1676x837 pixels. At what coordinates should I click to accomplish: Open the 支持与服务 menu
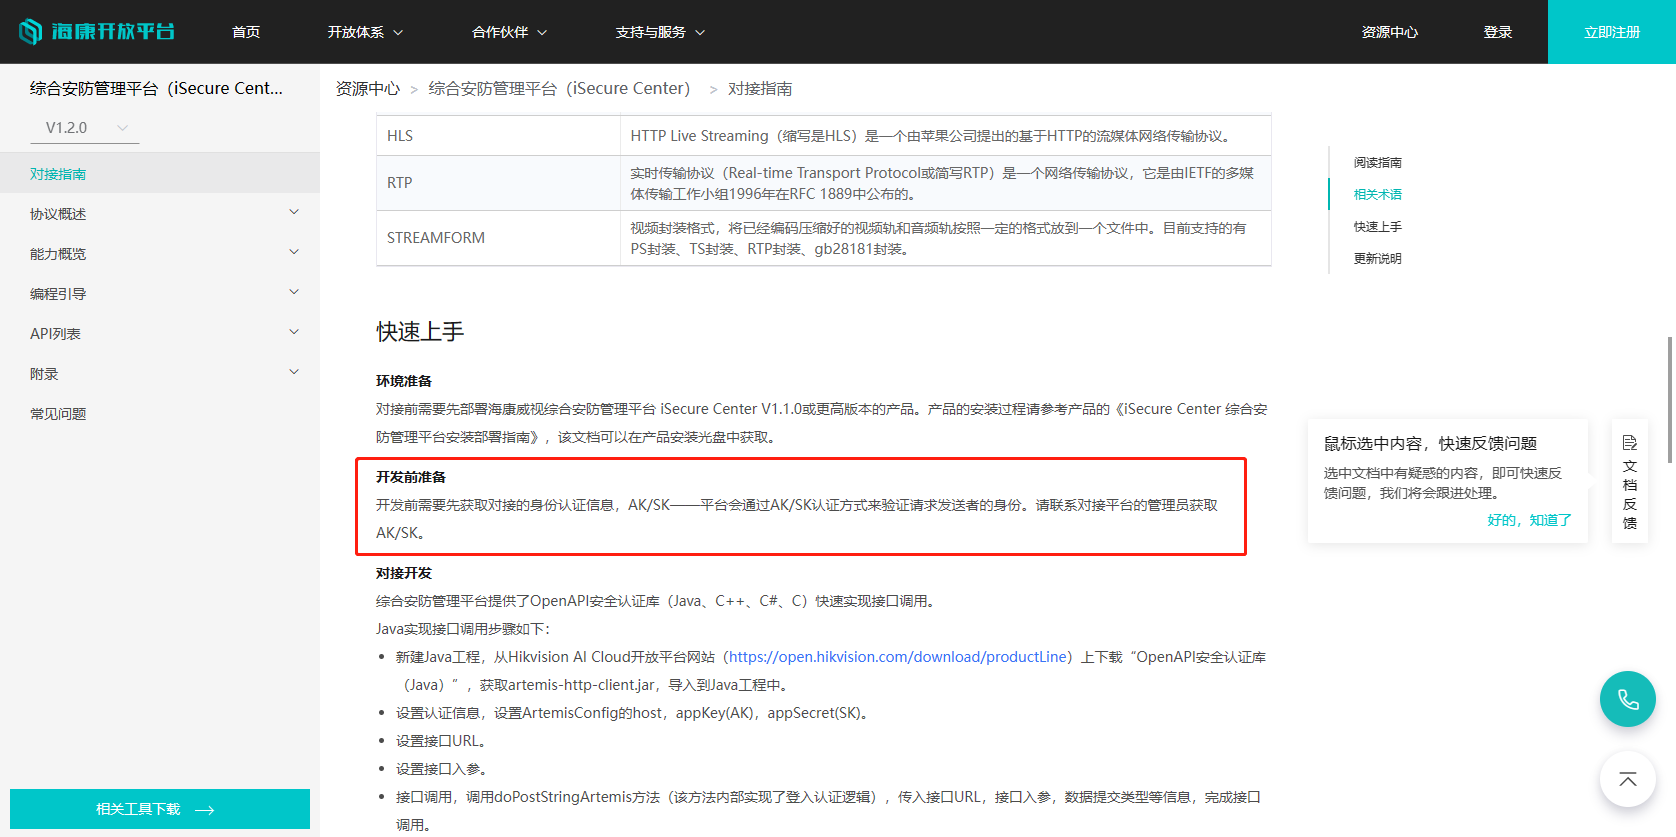click(x=660, y=32)
